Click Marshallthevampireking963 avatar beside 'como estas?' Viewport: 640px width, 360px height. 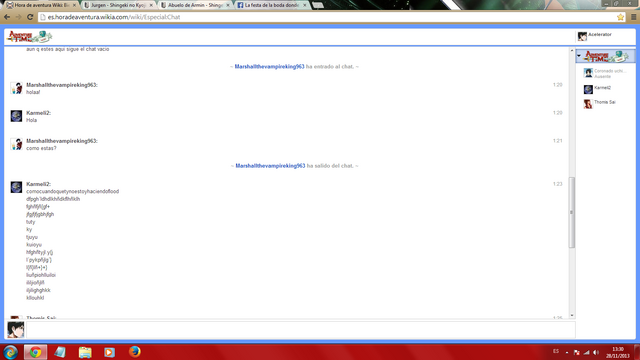click(x=16, y=144)
